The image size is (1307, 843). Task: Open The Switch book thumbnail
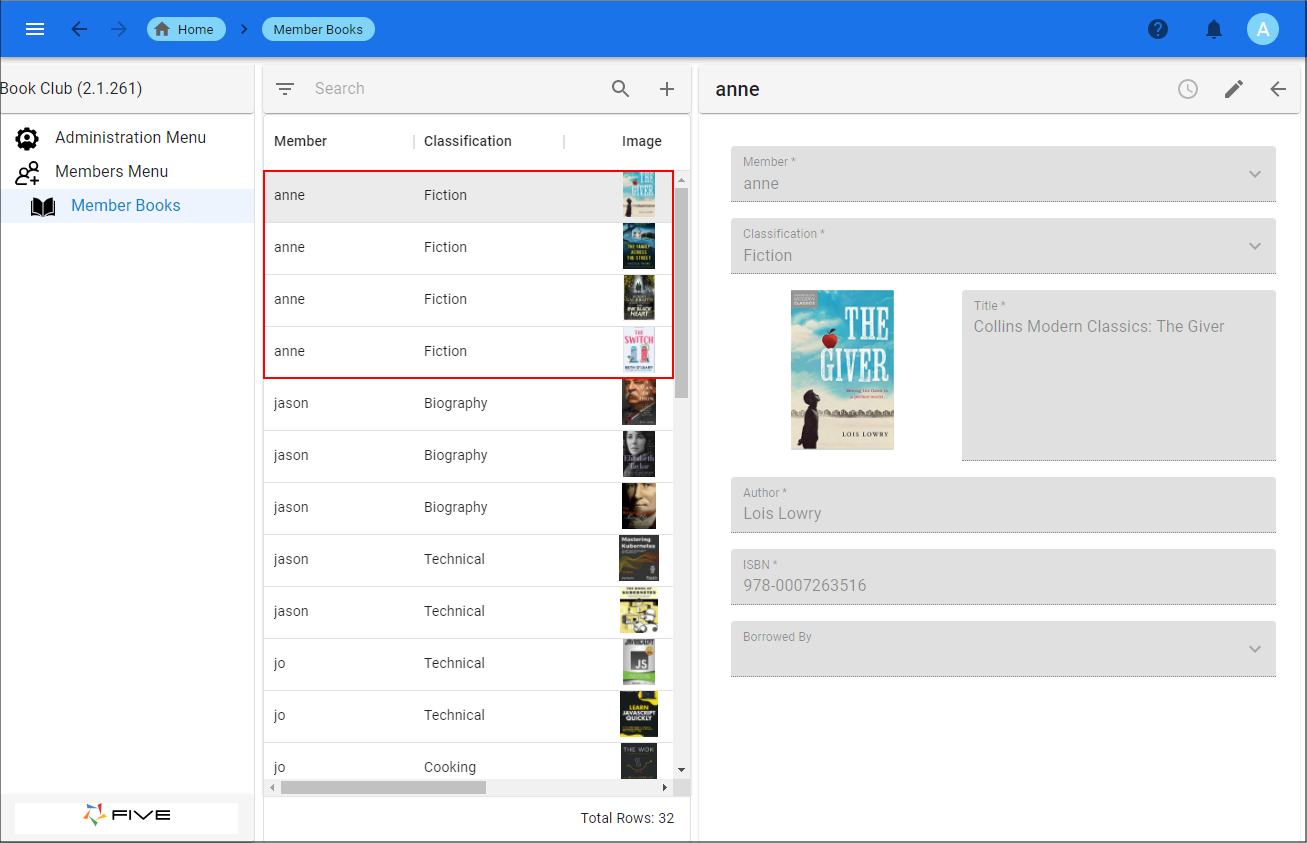pyautogui.click(x=639, y=351)
